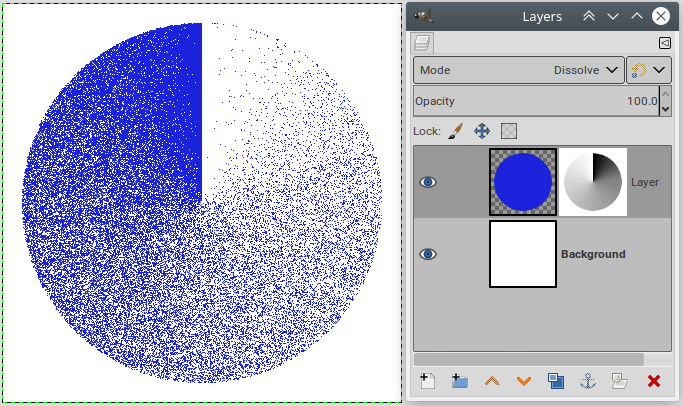The height and width of the screenshot is (406, 683).
Task: Create a new layer group icon
Action: click(x=460, y=381)
